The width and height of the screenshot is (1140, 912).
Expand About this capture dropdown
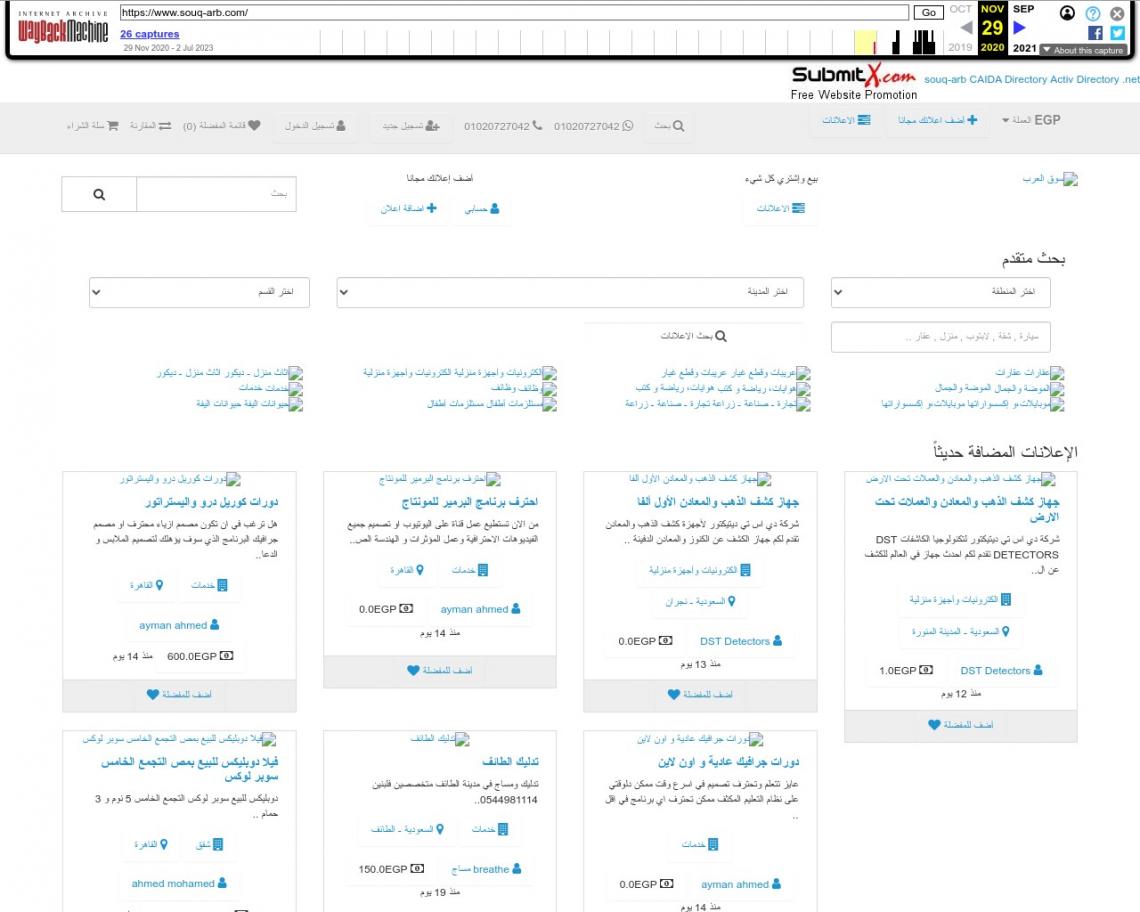tap(1083, 50)
